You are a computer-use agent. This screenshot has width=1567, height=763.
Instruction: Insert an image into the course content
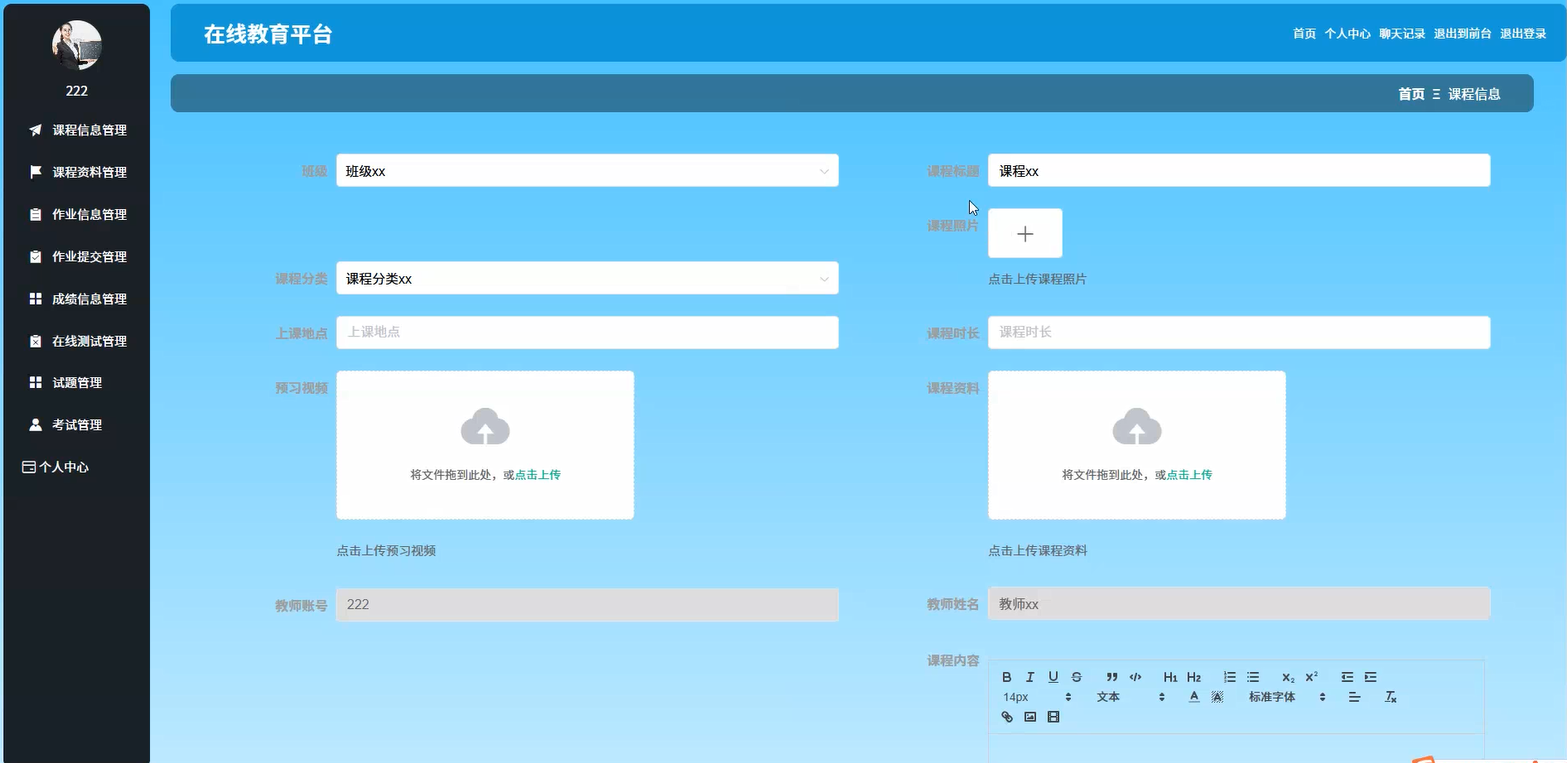tap(1030, 717)
